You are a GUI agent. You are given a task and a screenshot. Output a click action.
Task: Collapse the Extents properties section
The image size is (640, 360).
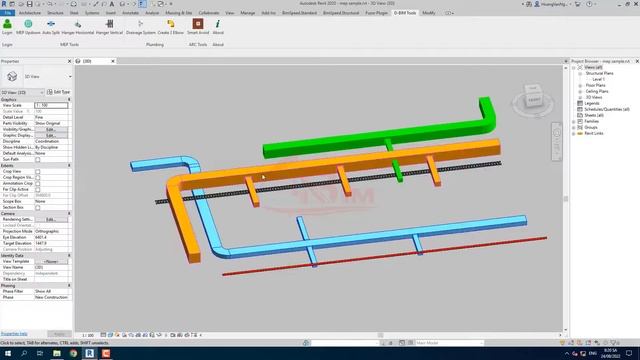[x=69, y=166]
